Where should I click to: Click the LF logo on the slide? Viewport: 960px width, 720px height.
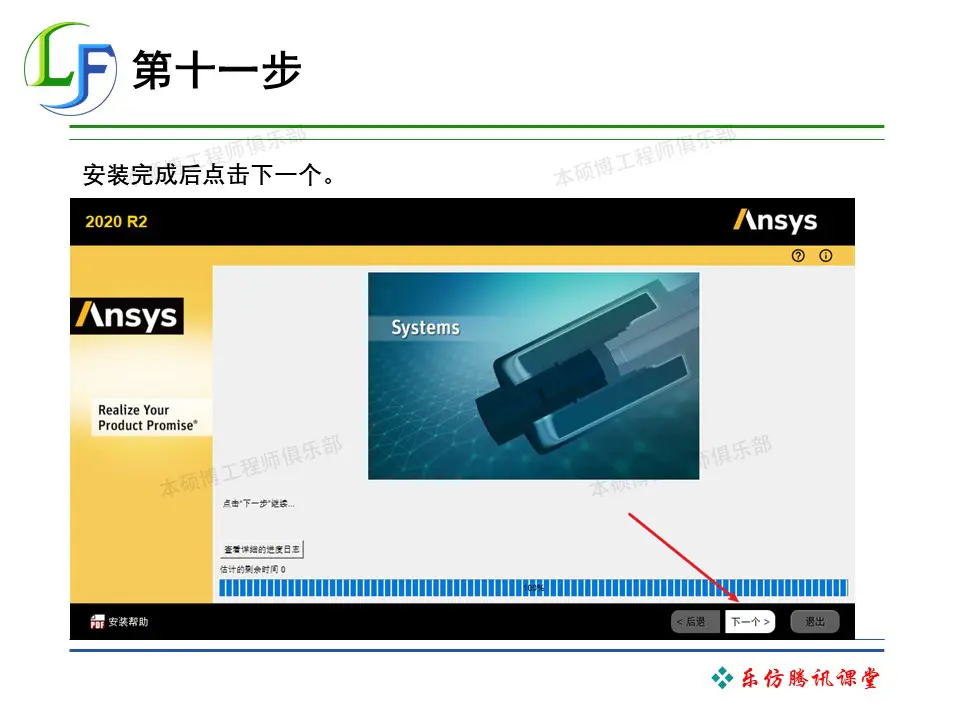click(70, 69)
